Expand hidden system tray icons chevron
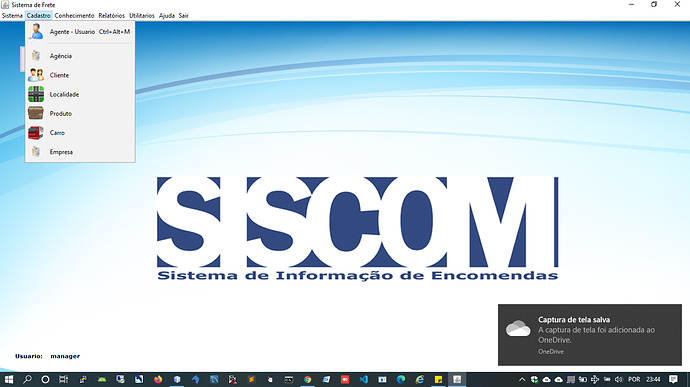The image size is (690, 387). (x=522, y=379)
